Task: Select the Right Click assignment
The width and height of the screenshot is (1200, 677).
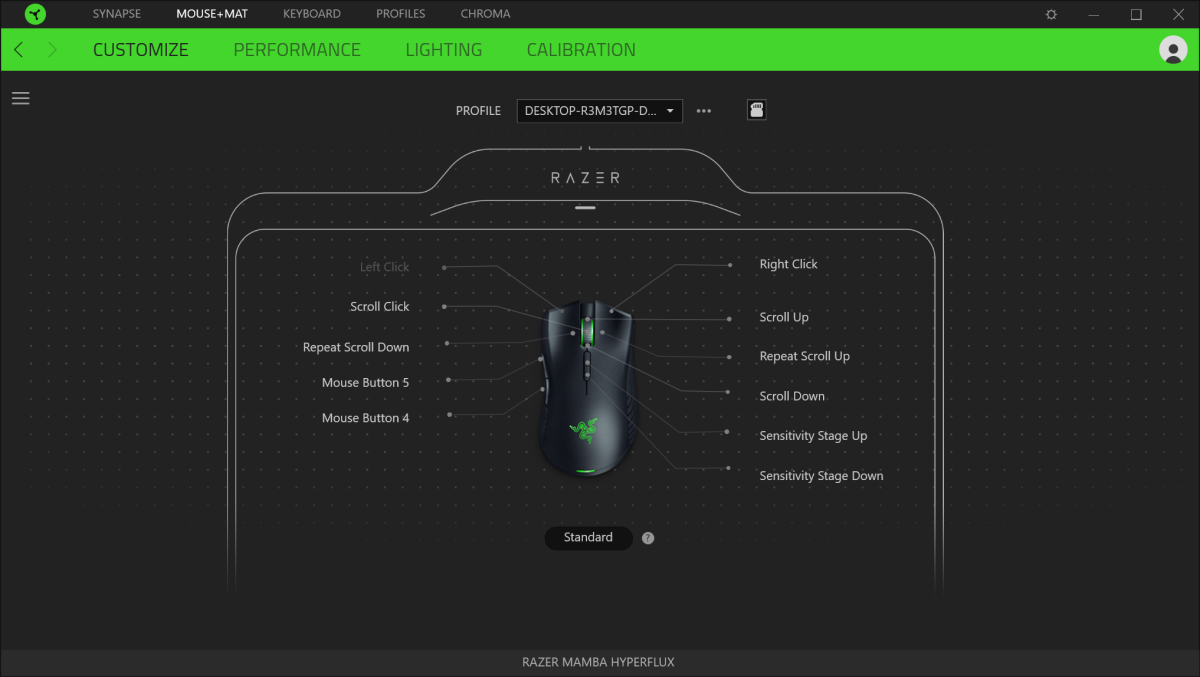Action: 789,265
